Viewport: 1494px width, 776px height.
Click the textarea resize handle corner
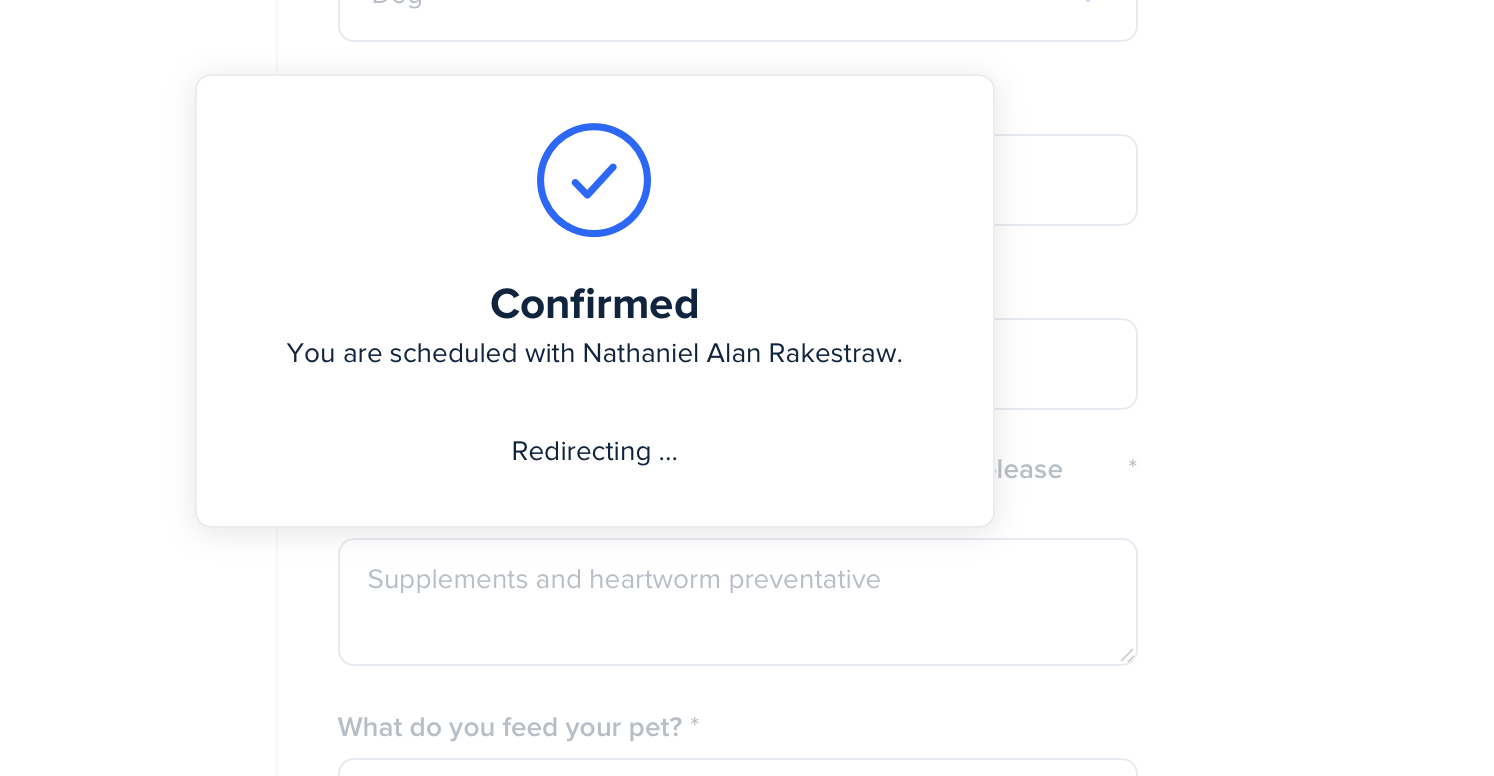point(1127,655)
